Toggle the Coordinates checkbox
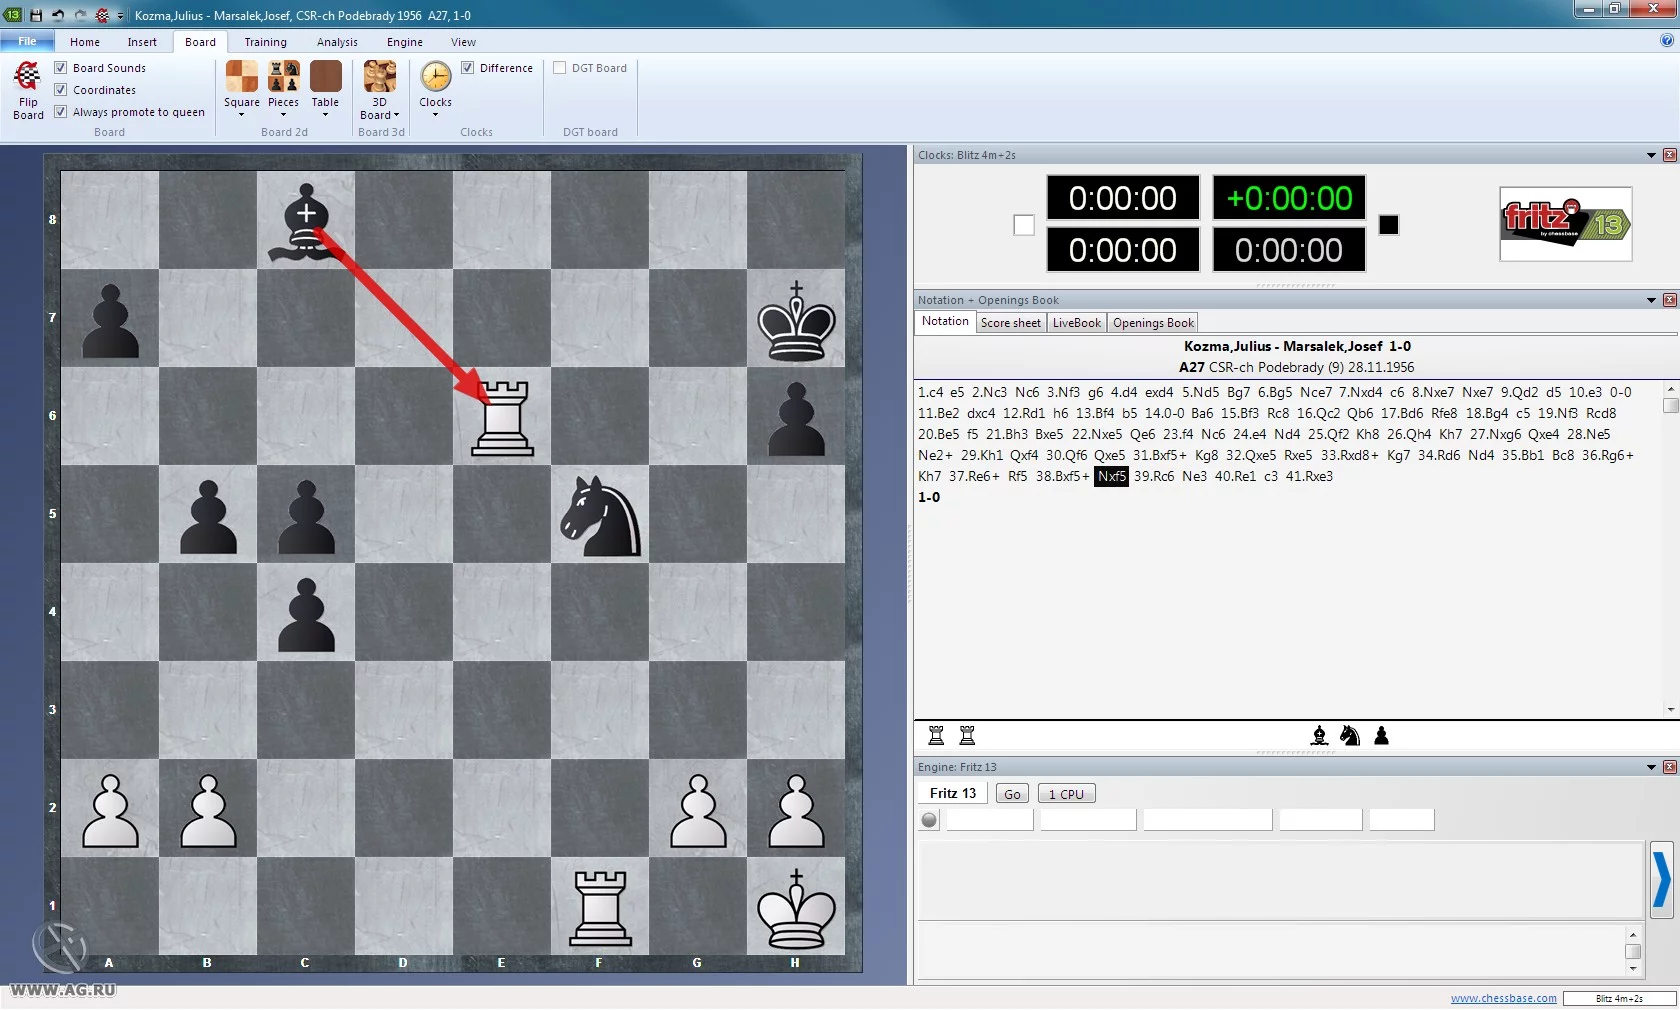This screenshot has height=1010, width=1680. pos(61,90)
